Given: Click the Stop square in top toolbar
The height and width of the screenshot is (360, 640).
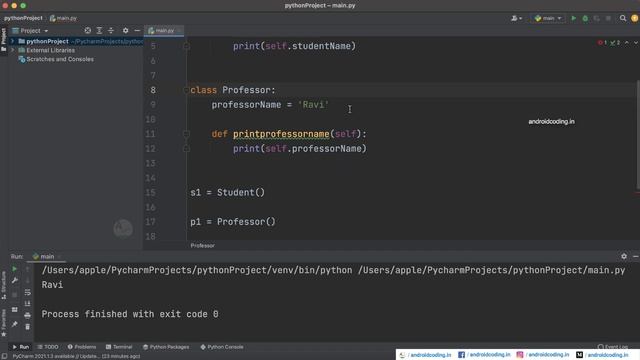Looking at the screenshot, I should [608, 18].
